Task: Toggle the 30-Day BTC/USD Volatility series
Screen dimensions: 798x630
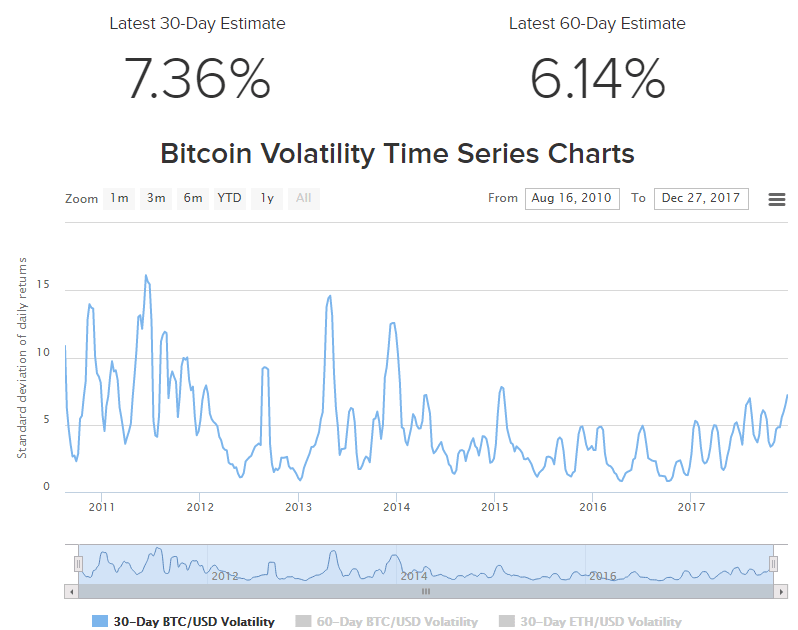Action: [193, 621]
